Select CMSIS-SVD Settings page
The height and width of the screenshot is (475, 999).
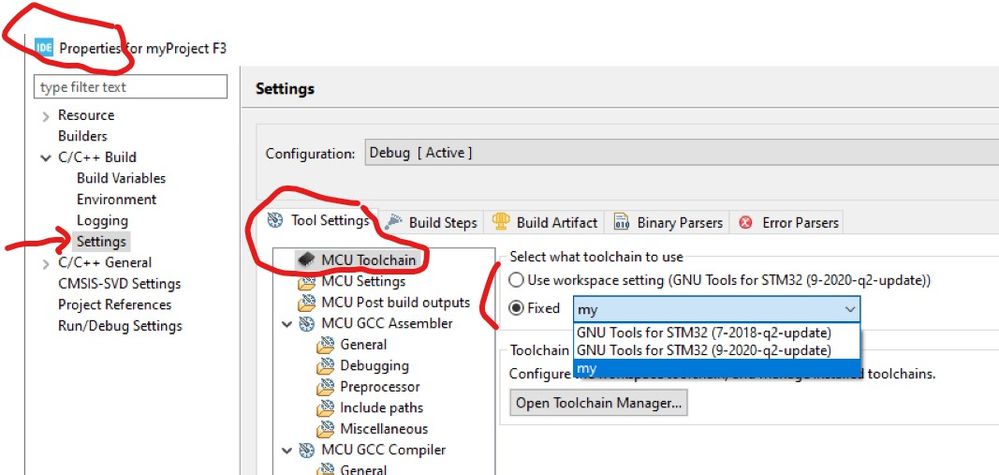click(x=120, y=283)
